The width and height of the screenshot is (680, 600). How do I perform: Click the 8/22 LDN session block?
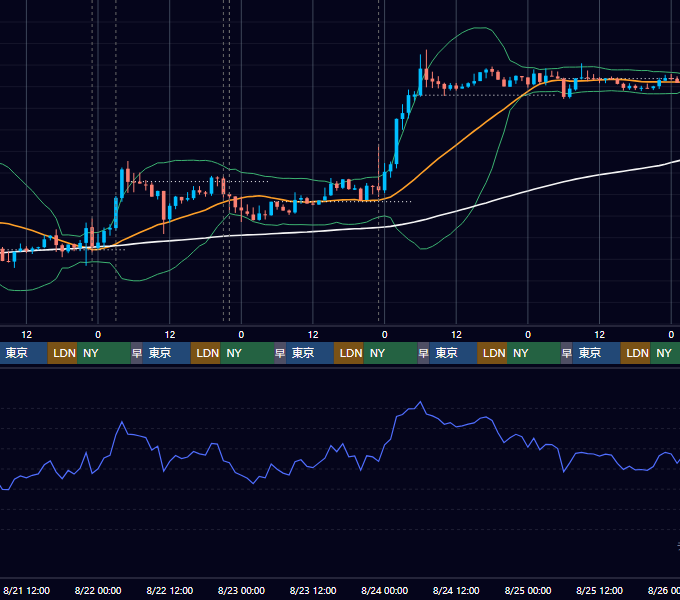(x=206, y=353)
